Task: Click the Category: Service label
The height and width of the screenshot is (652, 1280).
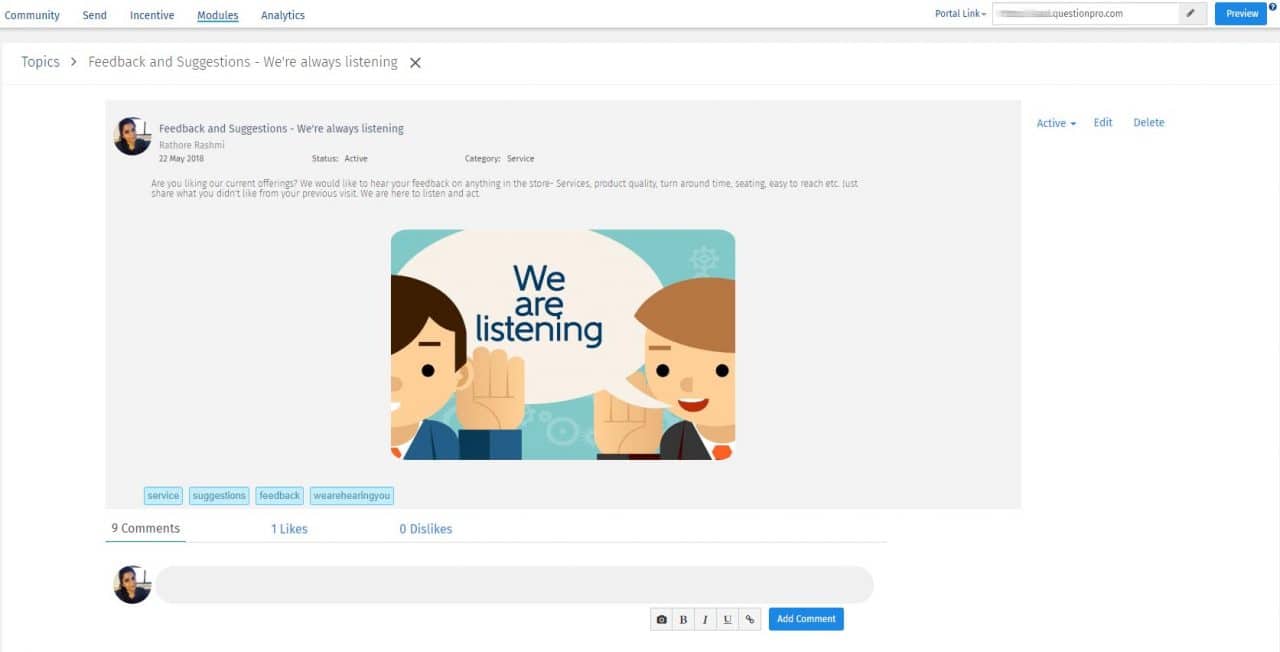Action: tap(499, 159)
